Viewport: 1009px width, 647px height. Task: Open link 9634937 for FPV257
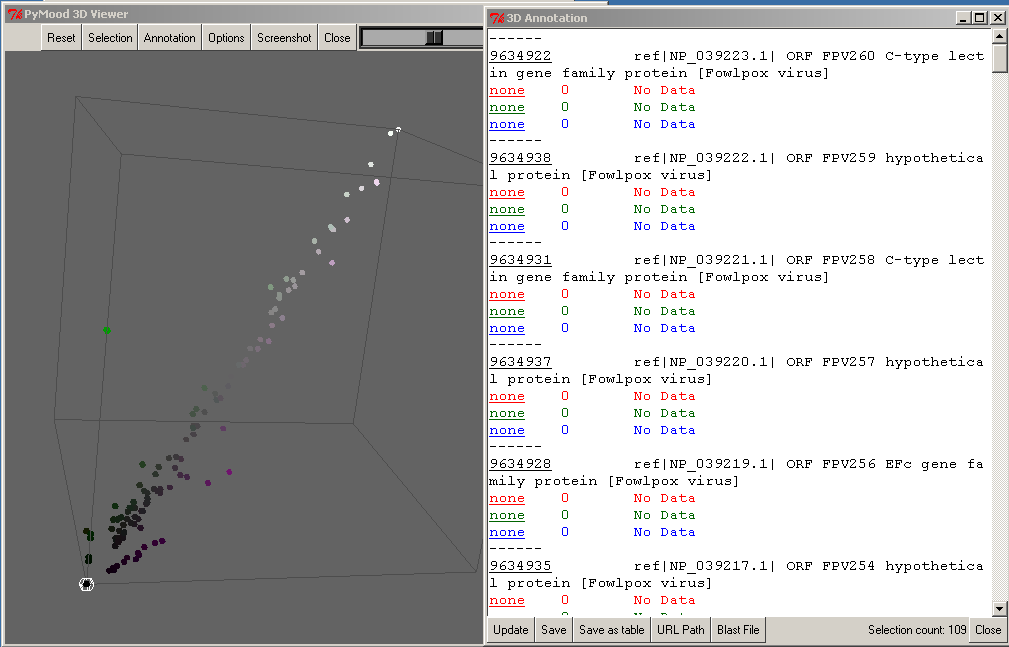coord(520,362)
